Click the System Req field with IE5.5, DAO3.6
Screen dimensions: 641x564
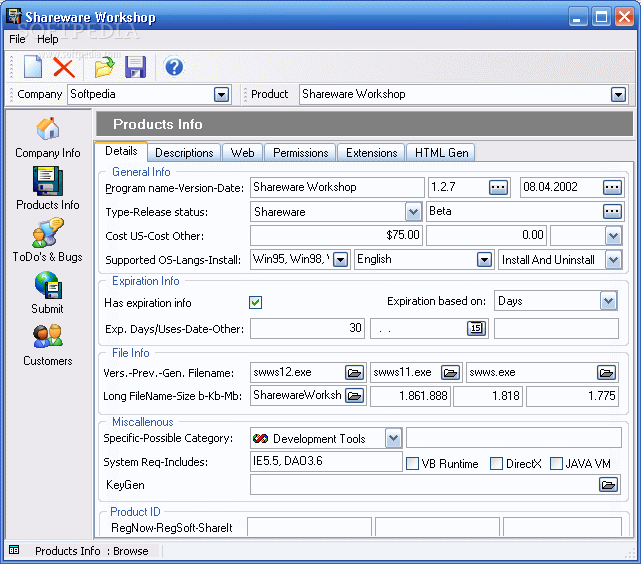(326, 461)
